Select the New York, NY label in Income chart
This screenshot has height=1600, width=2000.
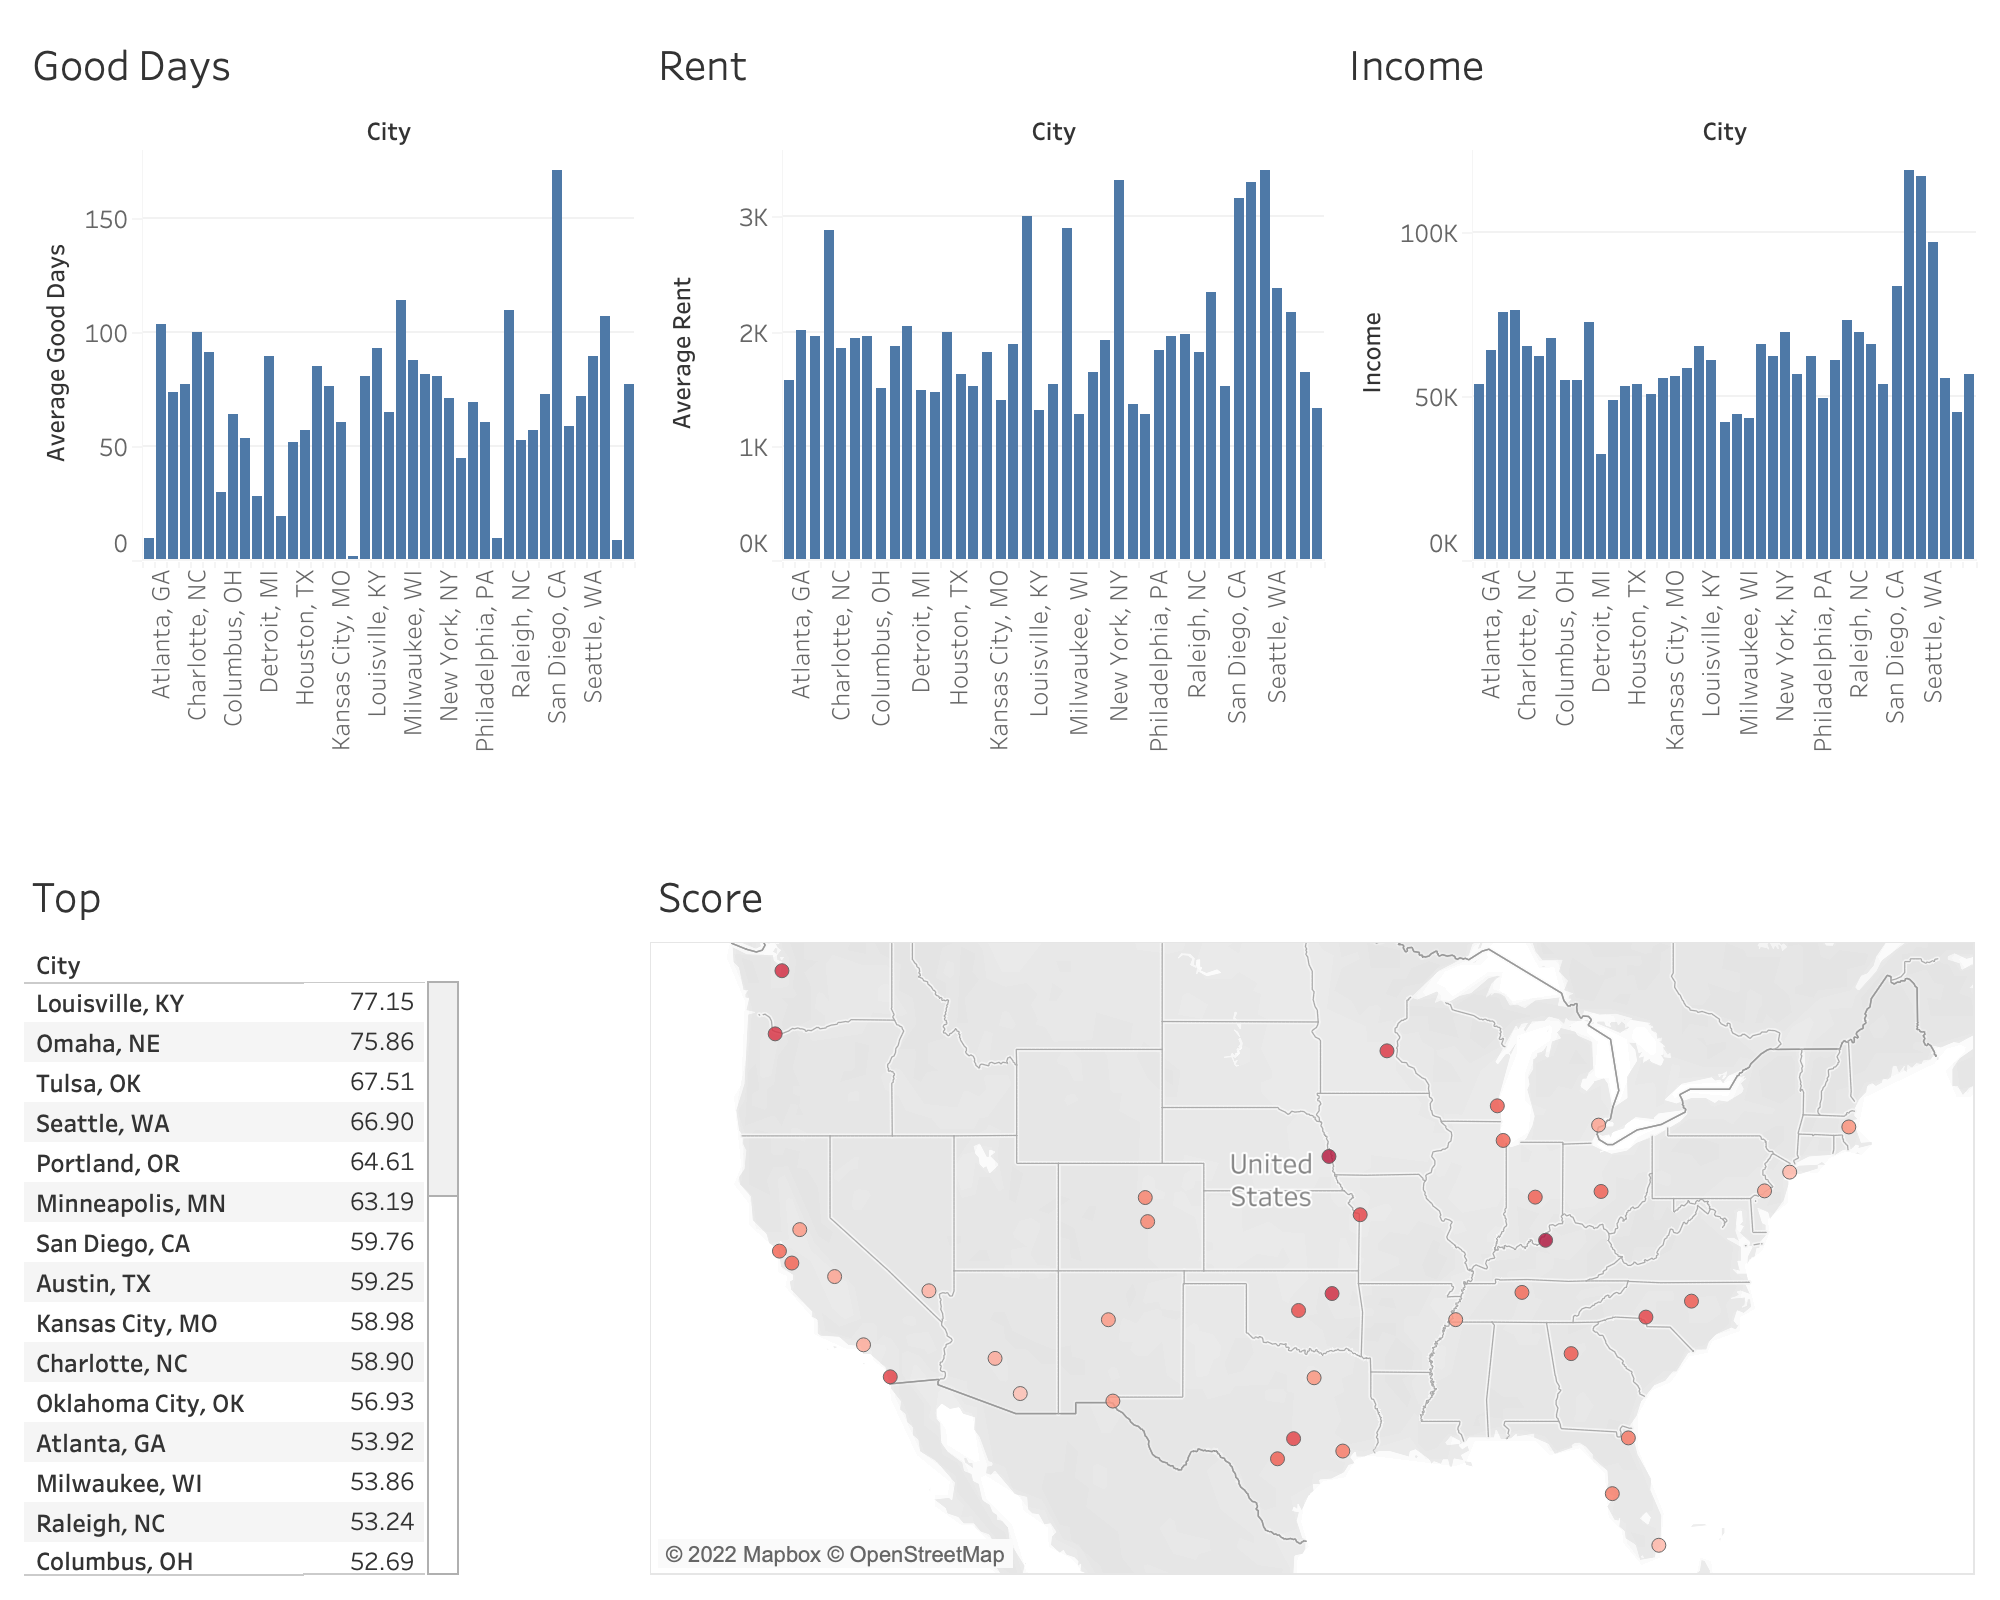click(1785, 645)
